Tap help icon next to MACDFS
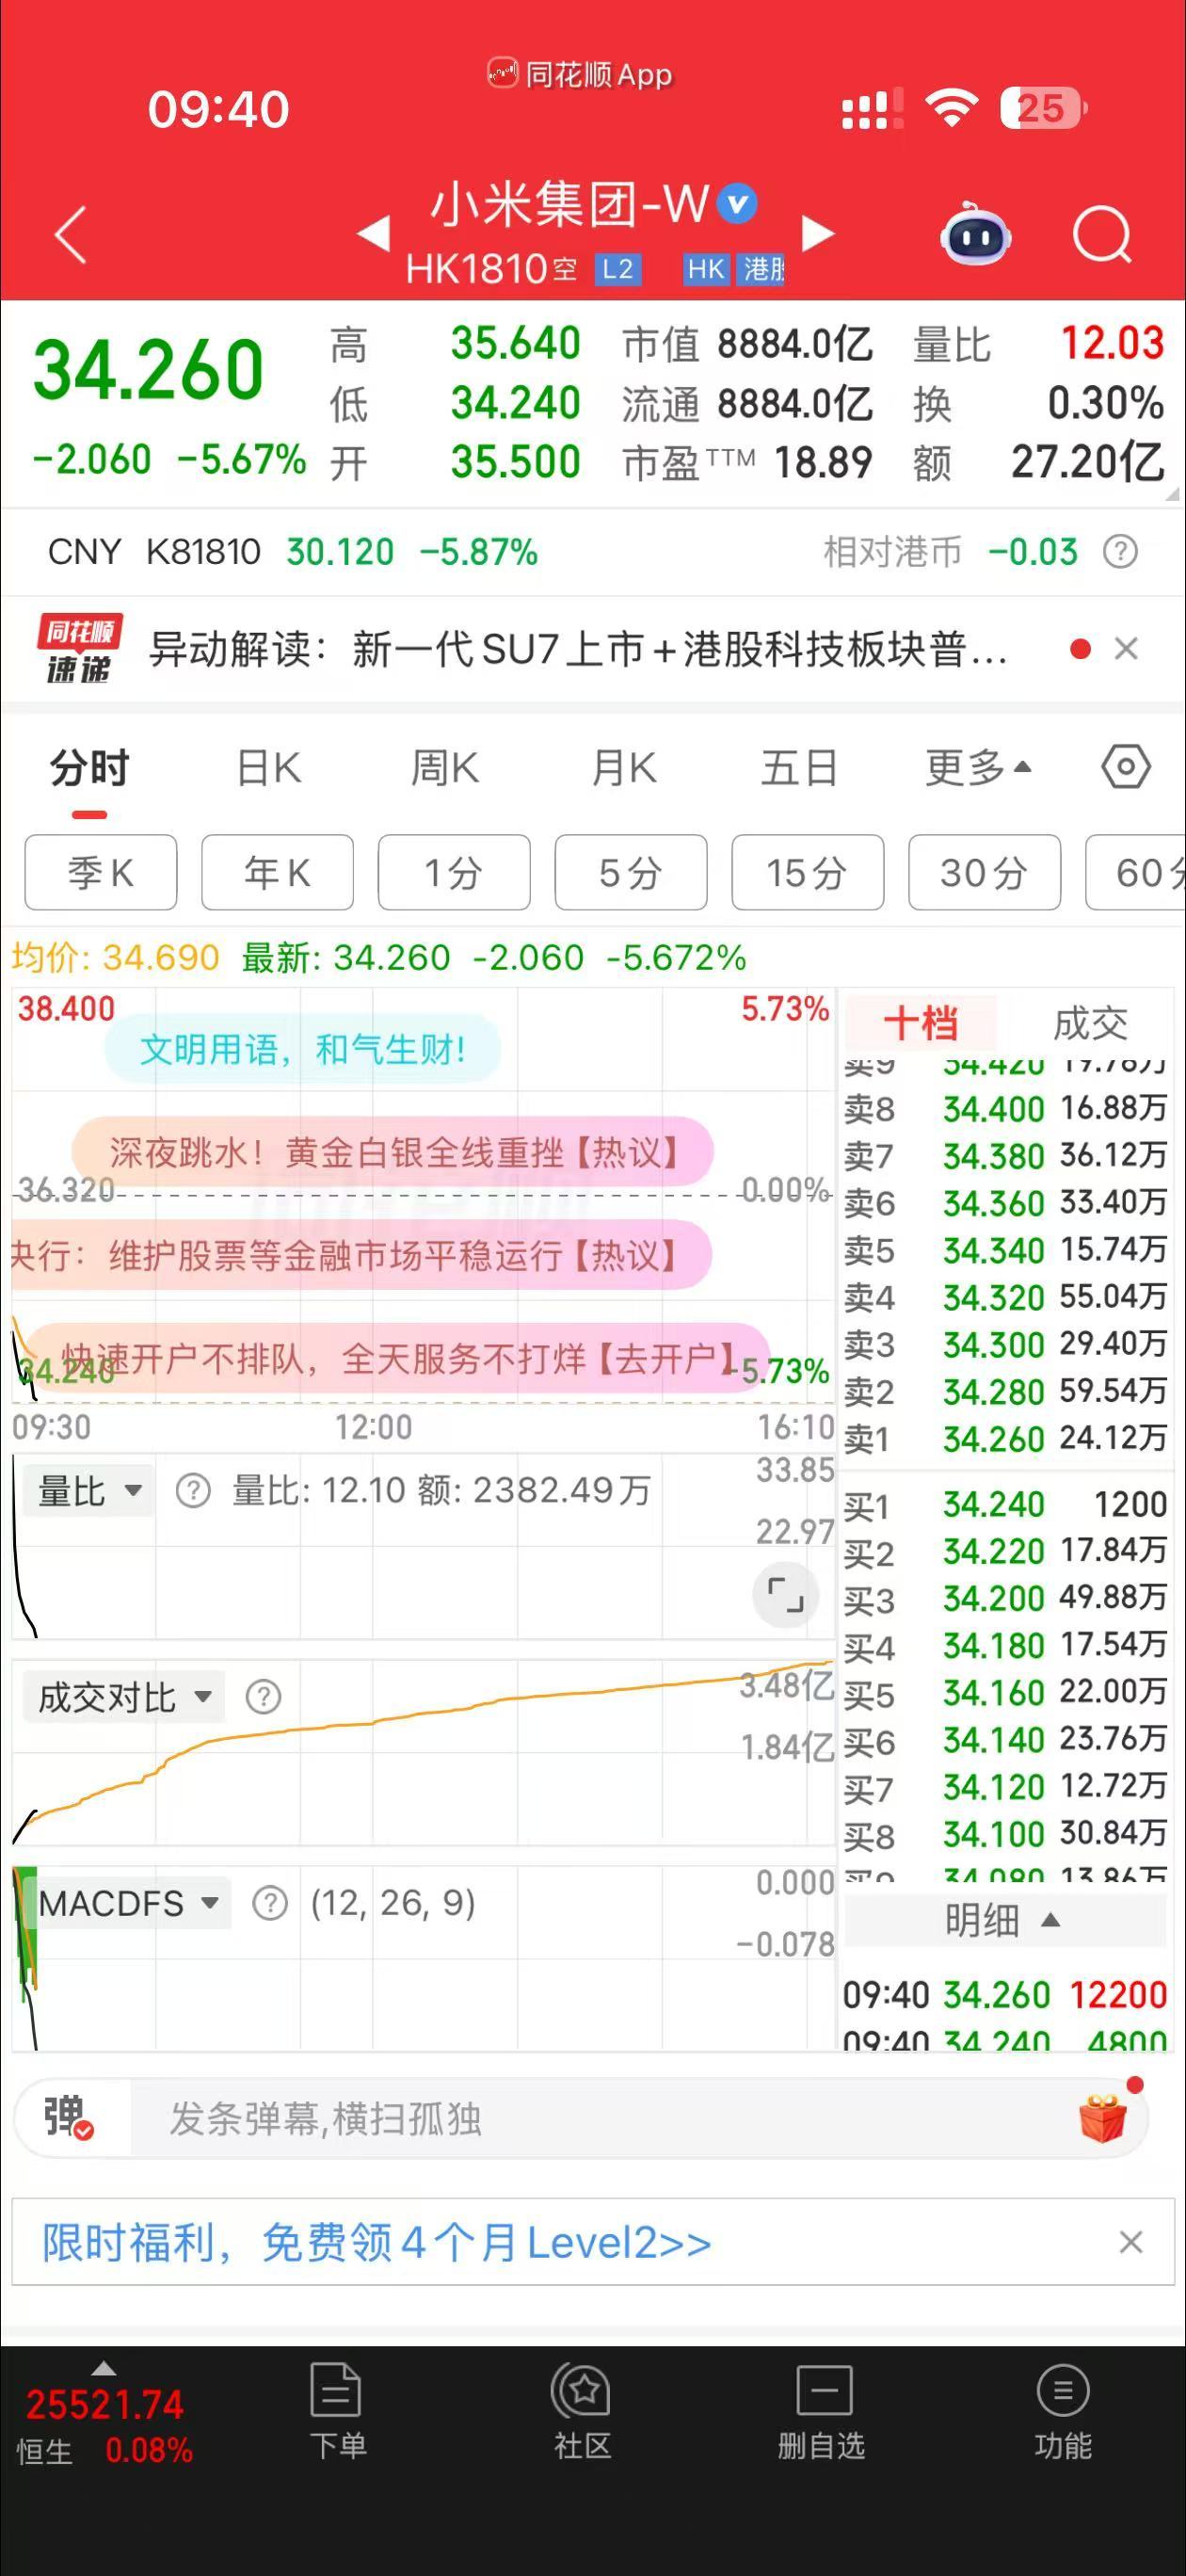1186x2576 pixels. pyautogui.click(x=269, y=1903)
